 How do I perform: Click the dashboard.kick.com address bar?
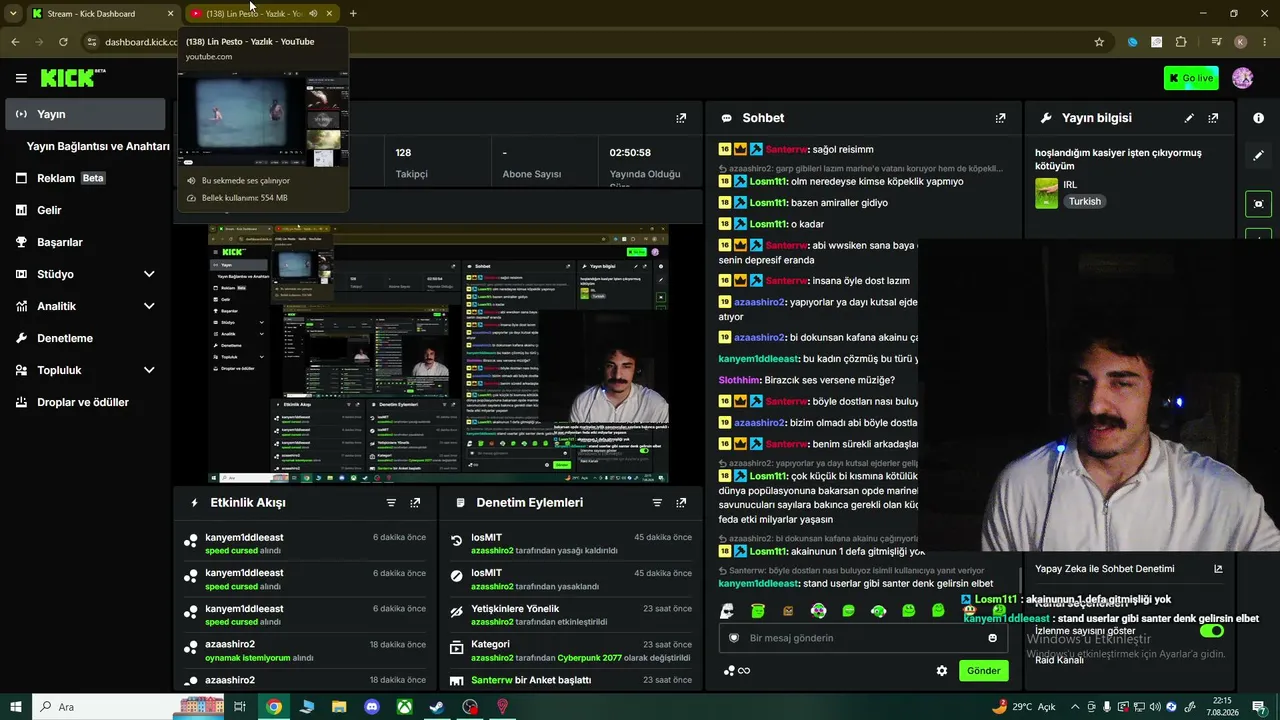(x=140, y=42)
